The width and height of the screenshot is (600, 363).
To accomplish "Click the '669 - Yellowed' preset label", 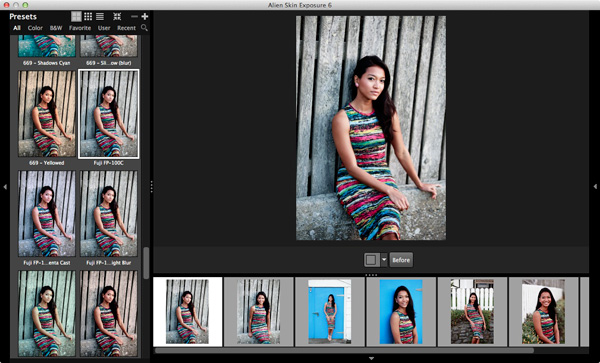I will [47, 163].
